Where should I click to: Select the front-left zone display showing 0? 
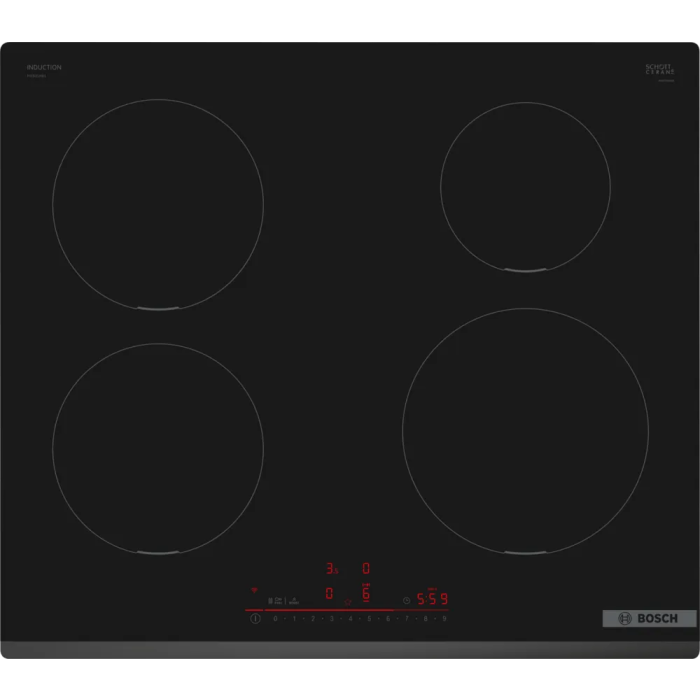329,593
